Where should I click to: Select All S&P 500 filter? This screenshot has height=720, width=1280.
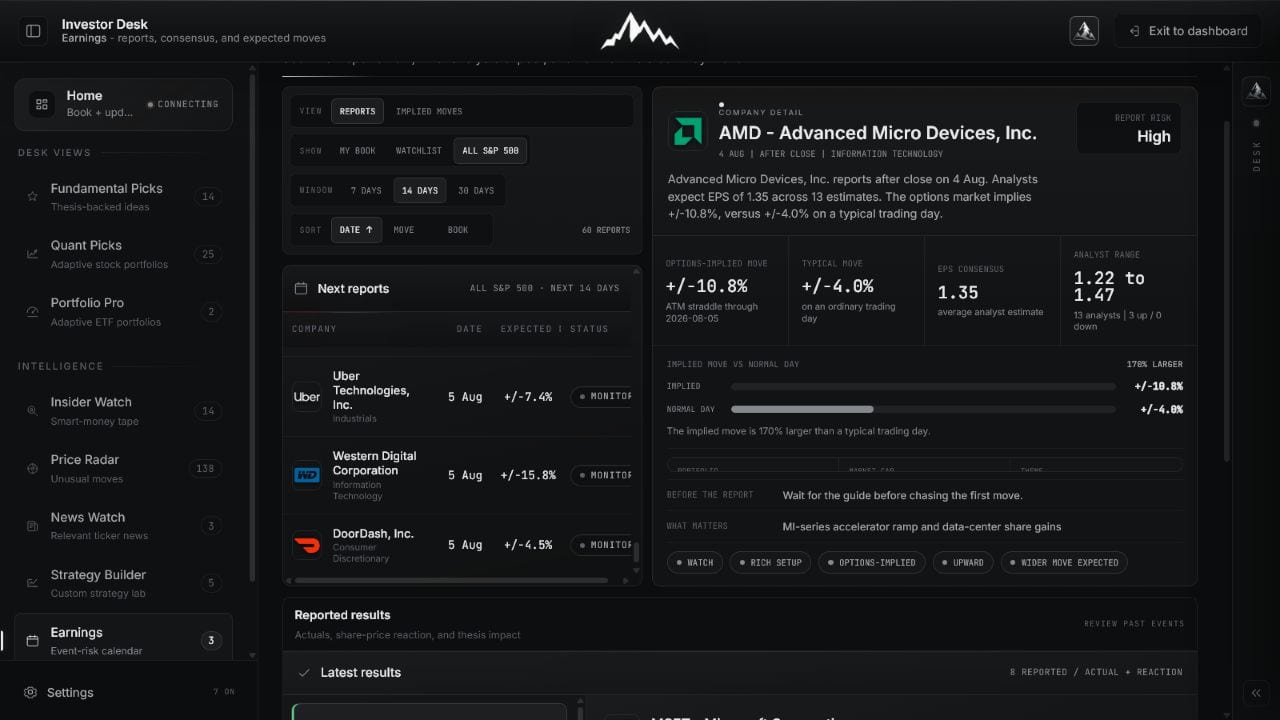(x=490, y=151)
